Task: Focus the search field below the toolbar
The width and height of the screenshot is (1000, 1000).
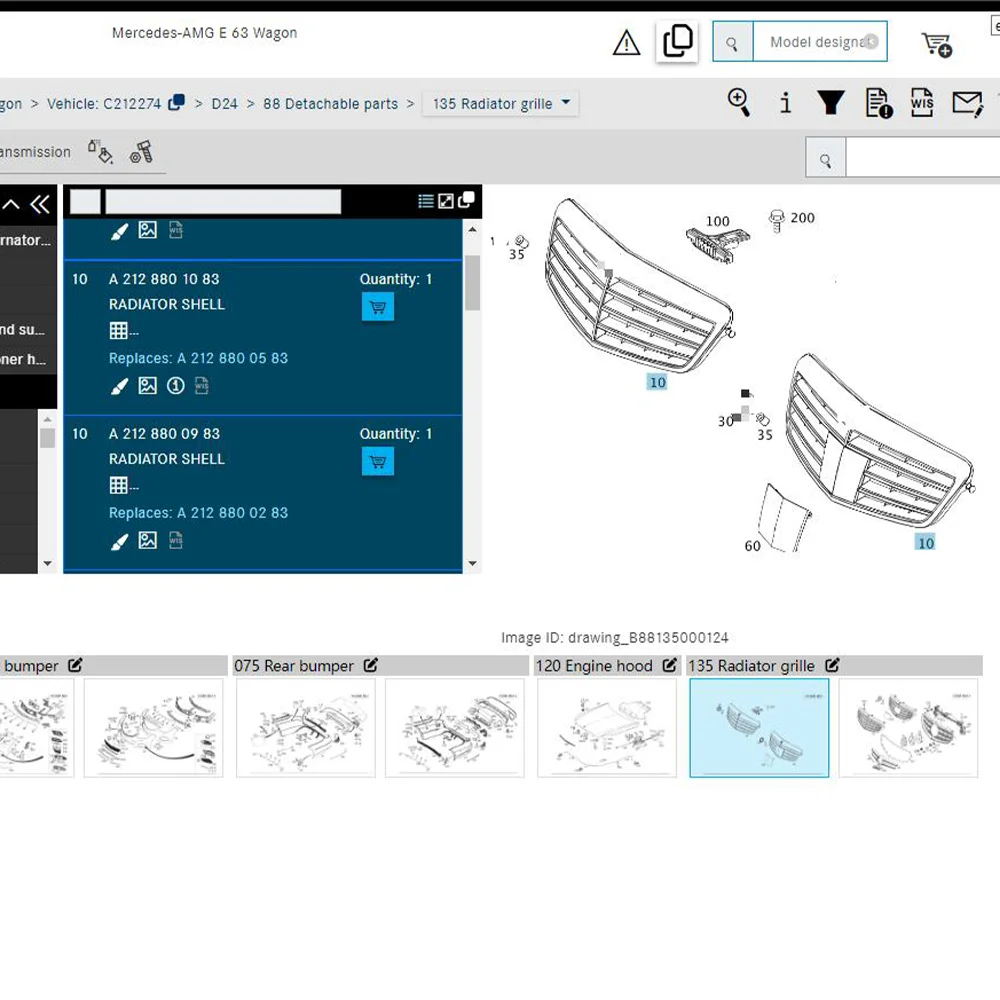Action: point(922,157)
